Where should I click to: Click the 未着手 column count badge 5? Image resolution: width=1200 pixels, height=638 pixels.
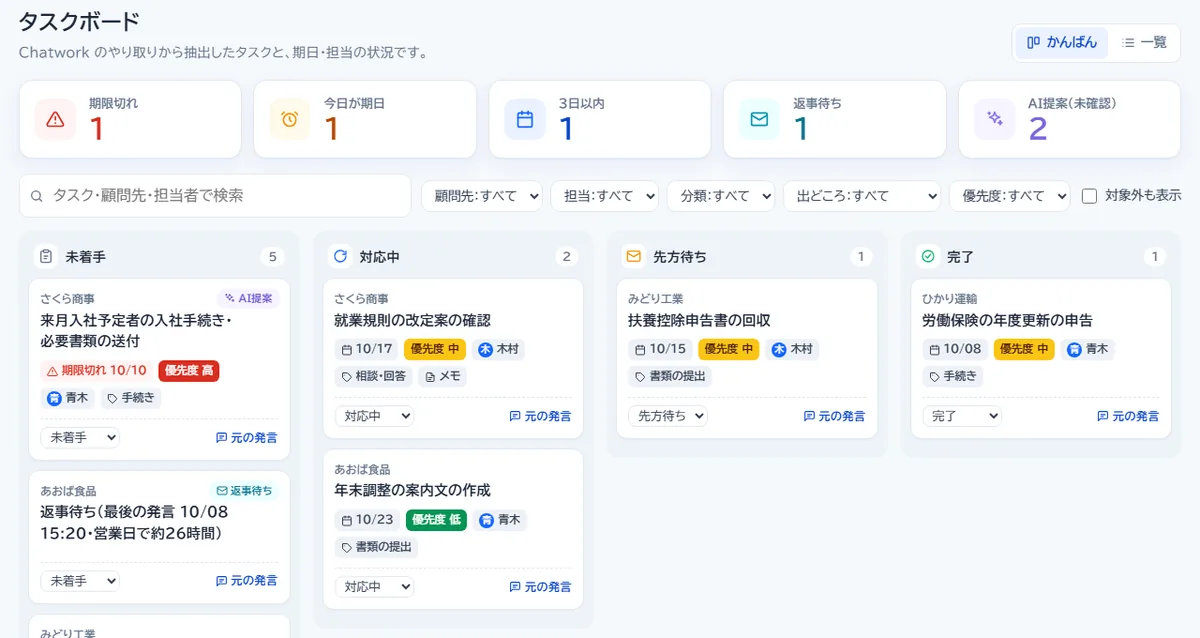coord(272,257)
